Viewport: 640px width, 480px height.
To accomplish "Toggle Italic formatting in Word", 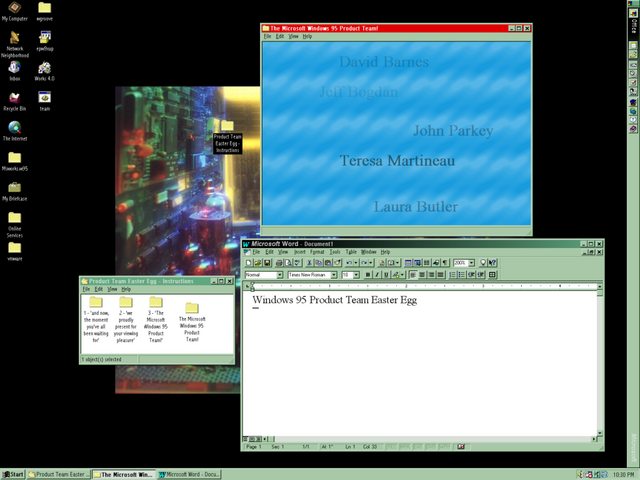I will click(377, 275).
